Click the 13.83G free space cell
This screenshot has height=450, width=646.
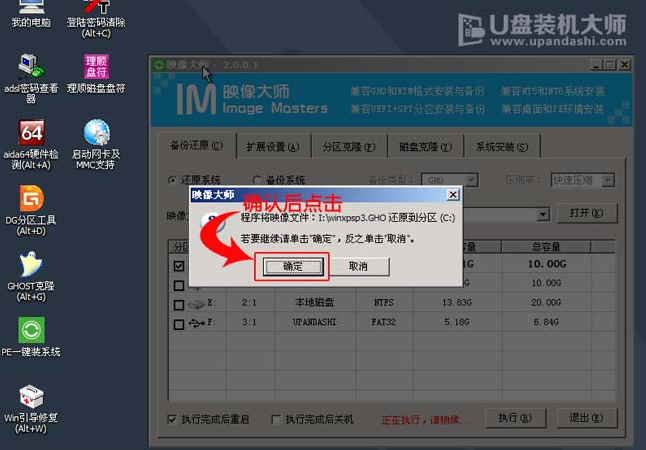point(456,302)
